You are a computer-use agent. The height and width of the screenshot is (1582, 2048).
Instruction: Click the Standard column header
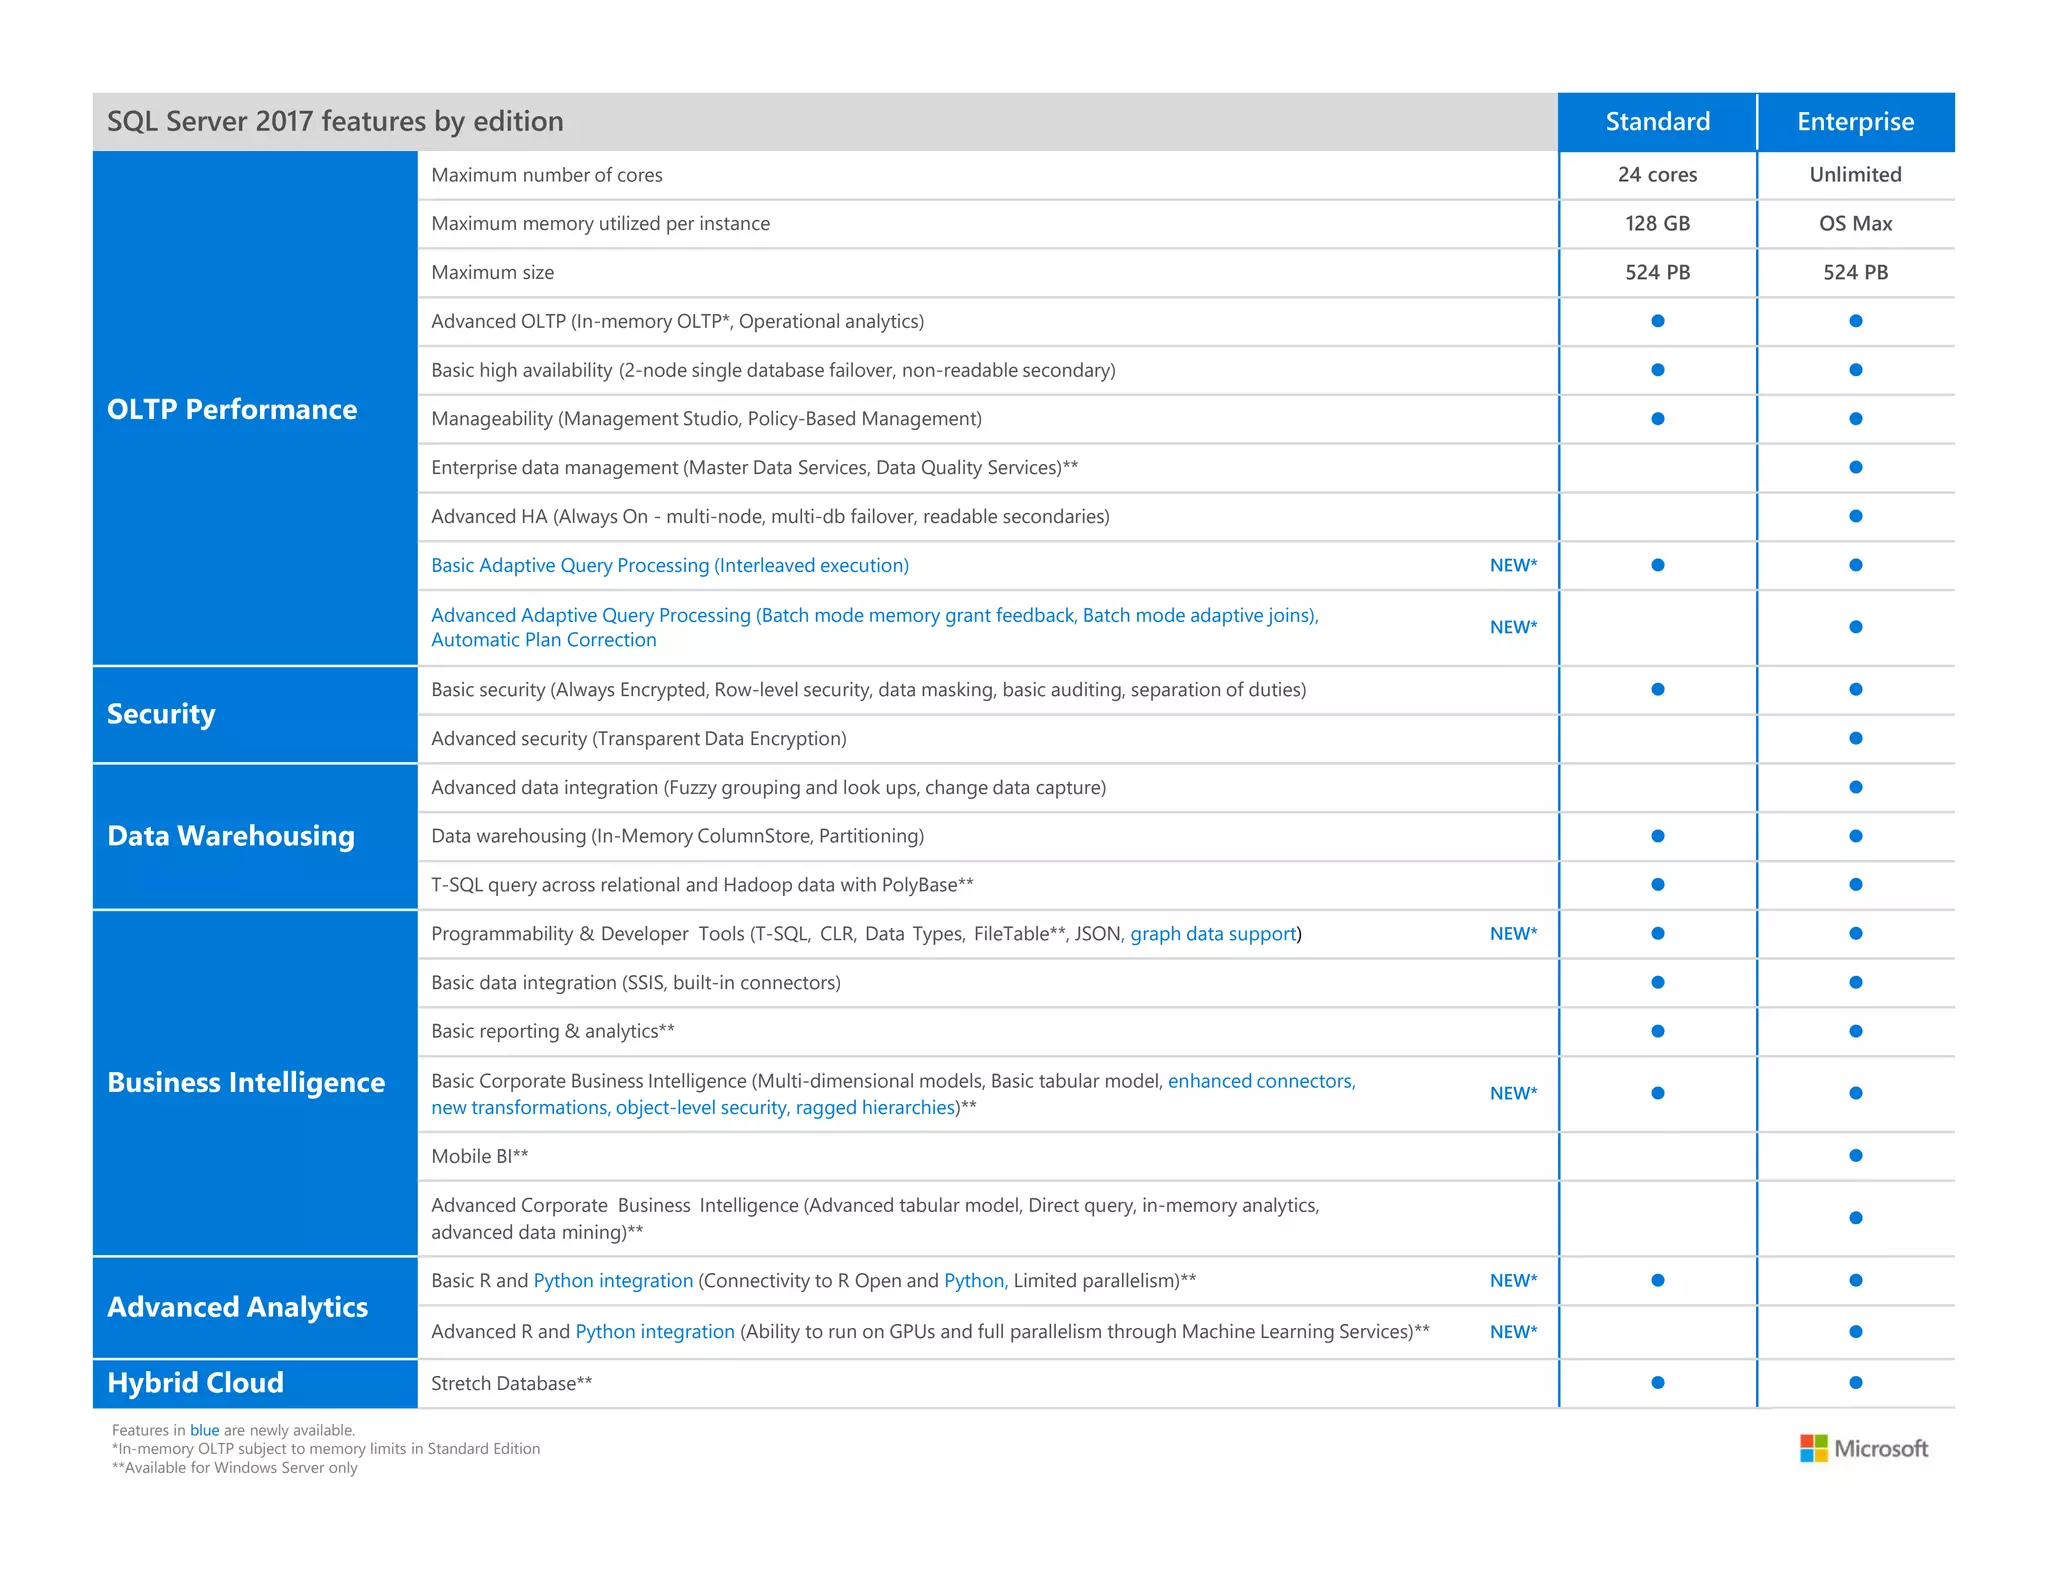click(1657, 122)
